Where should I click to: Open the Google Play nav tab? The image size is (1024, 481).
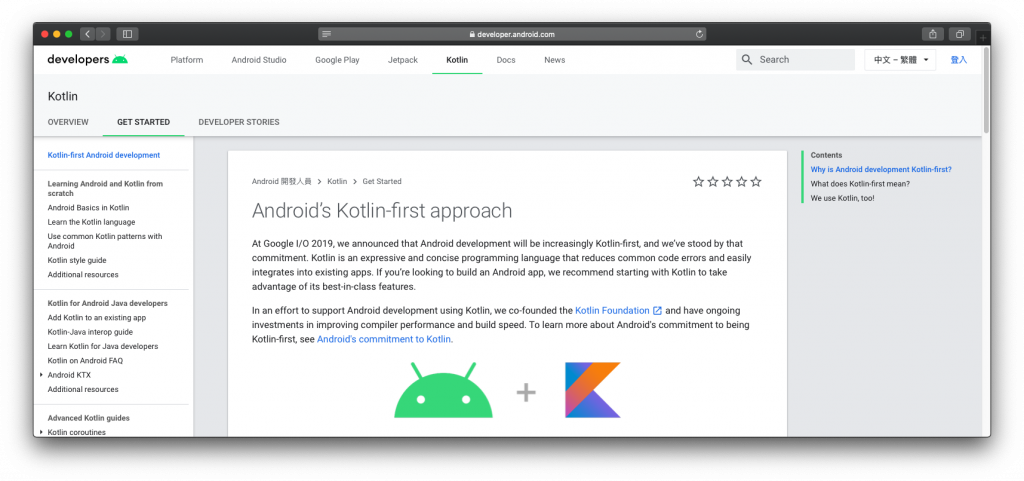[x=337, y=59]
